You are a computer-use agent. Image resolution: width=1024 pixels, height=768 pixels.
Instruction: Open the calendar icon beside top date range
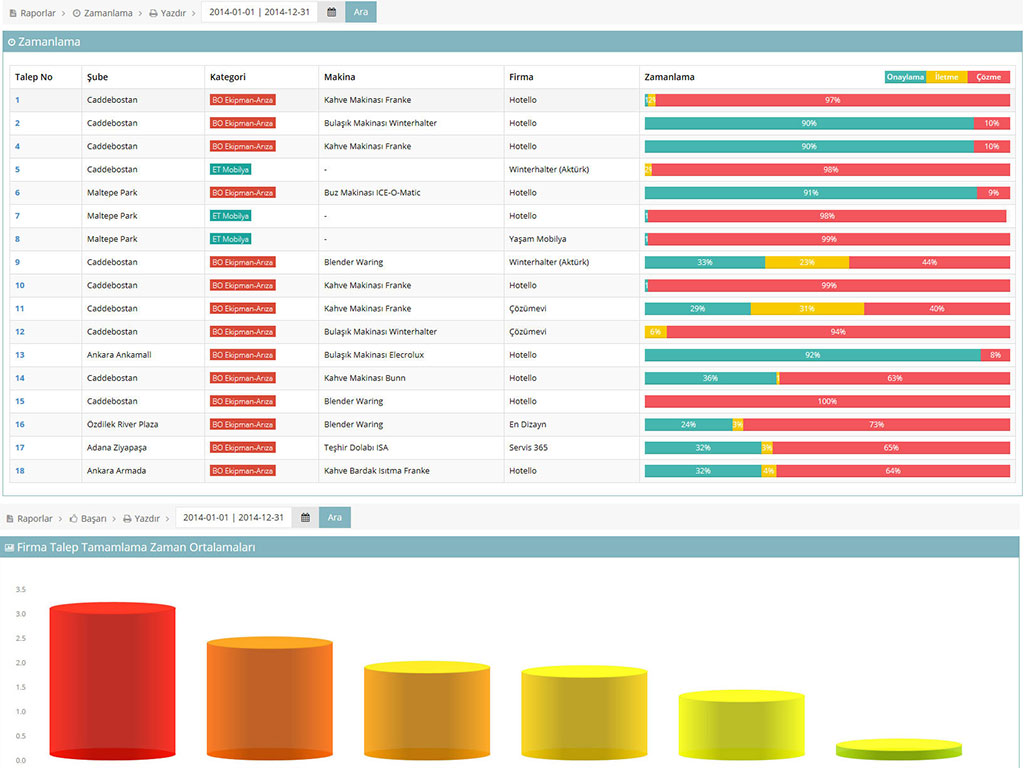tap(331, 12)
